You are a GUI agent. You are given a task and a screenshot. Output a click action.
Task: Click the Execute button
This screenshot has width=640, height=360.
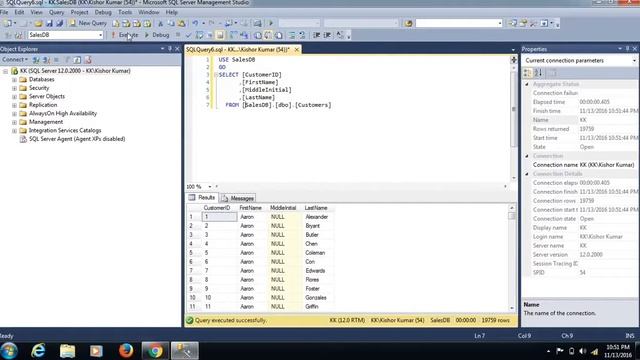click(x=125, y=35)
